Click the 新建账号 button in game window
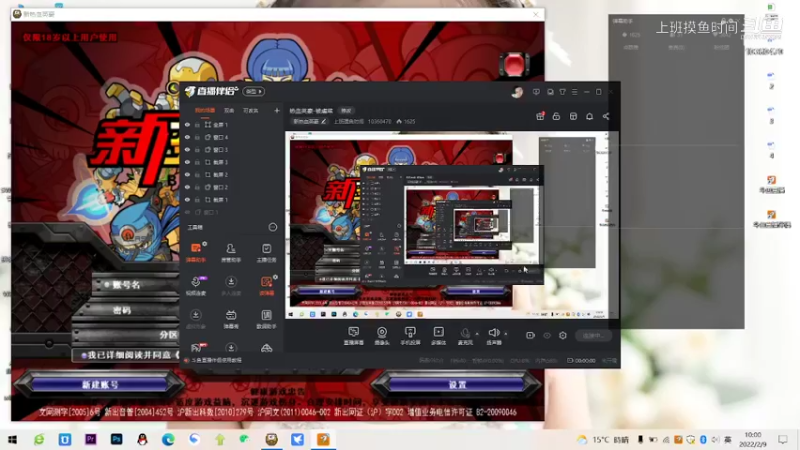The image size is (800, 450). [100, 384]
